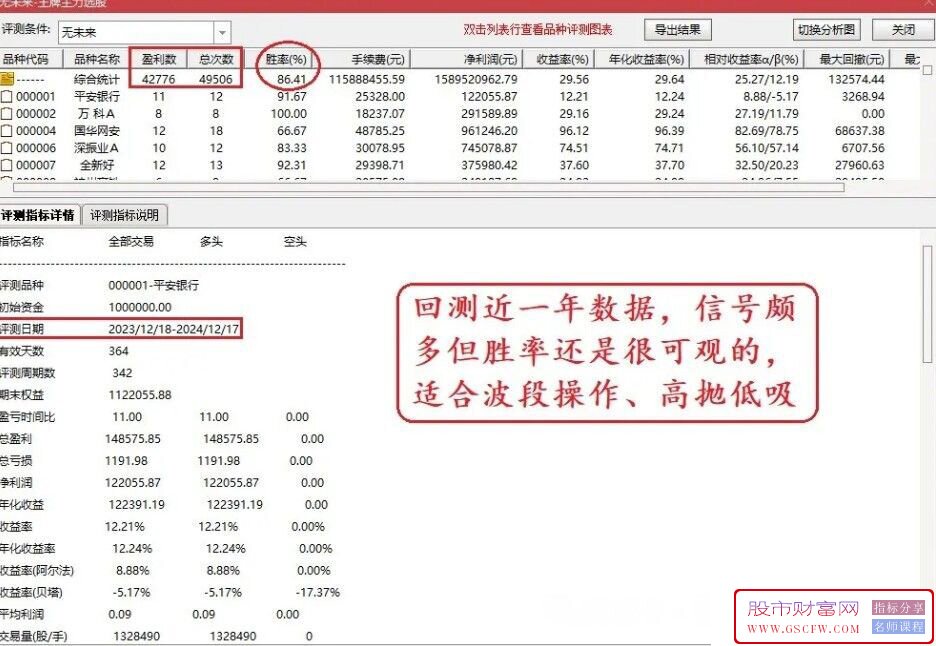Click the folder icon beside 综合统计 row
This screenshot has width=936, height=646.
[7, 79]
